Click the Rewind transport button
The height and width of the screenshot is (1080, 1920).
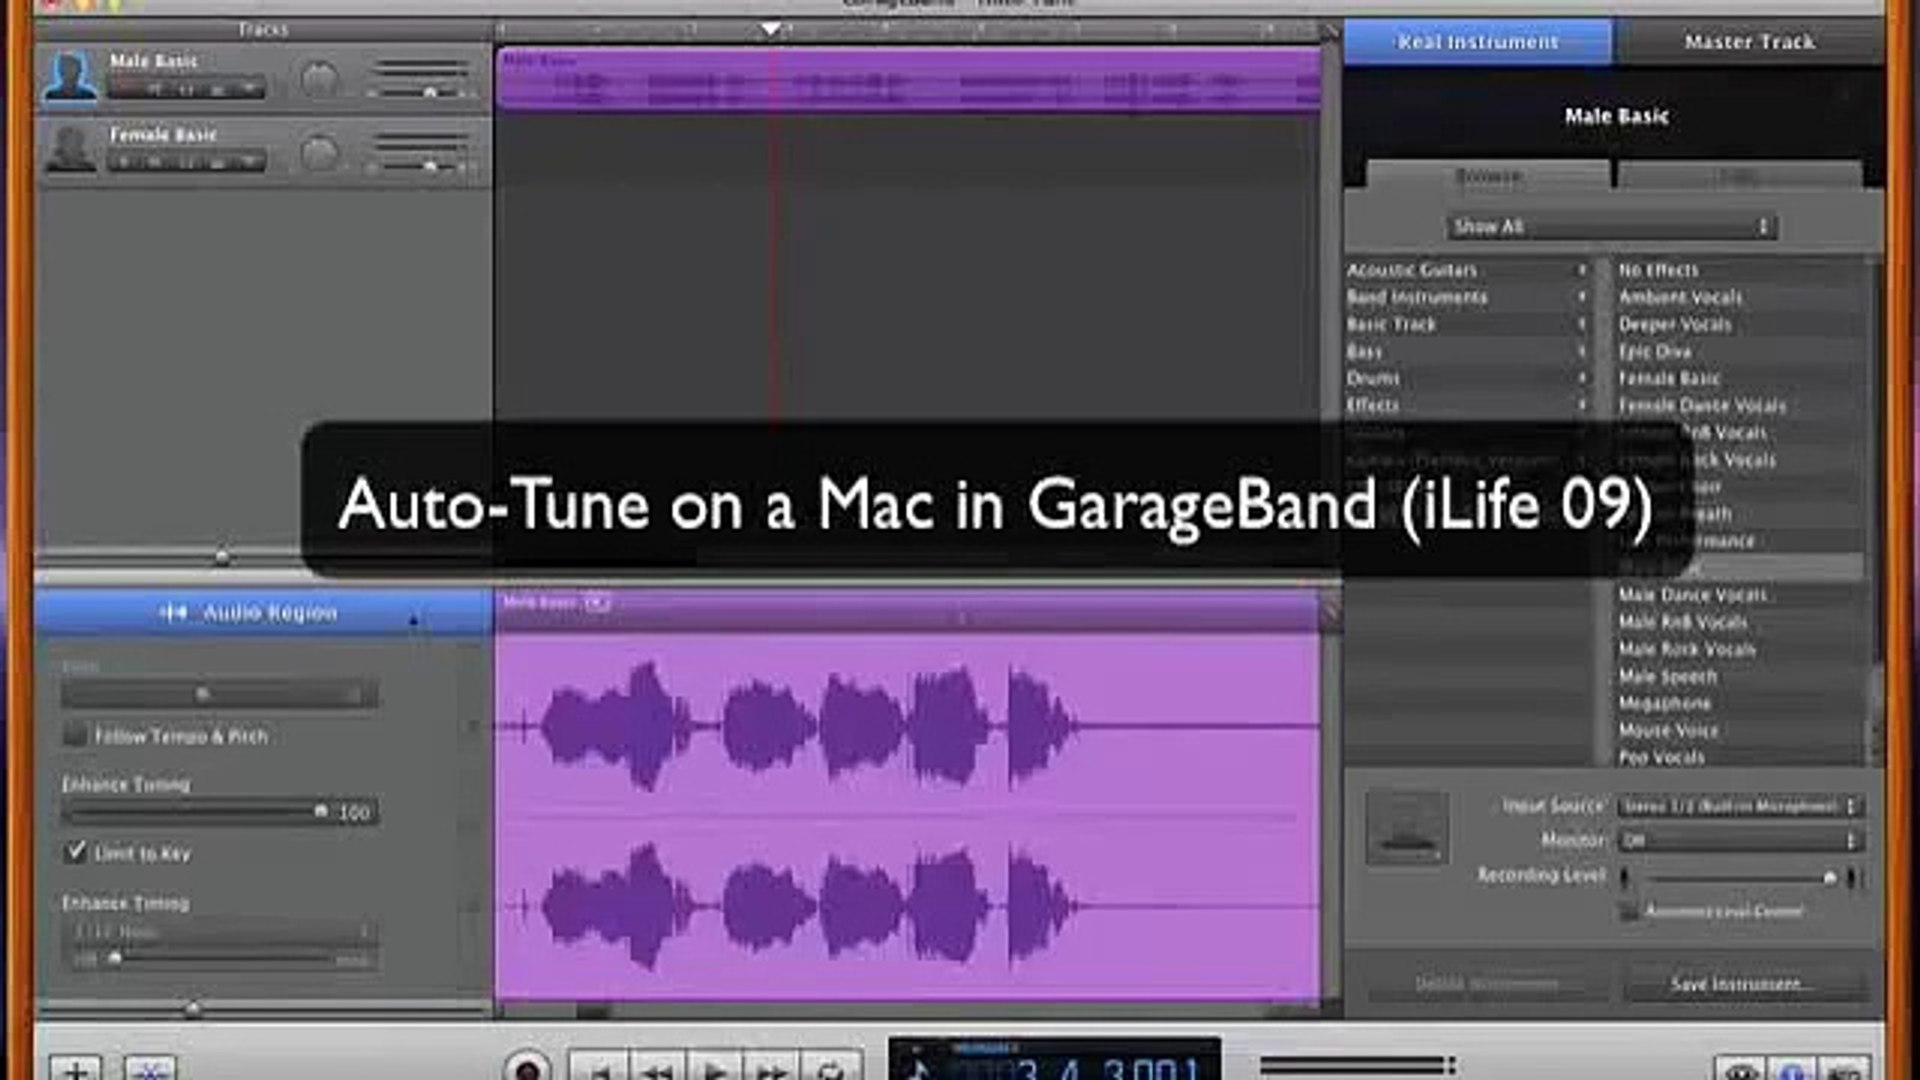pos(657,1070)
